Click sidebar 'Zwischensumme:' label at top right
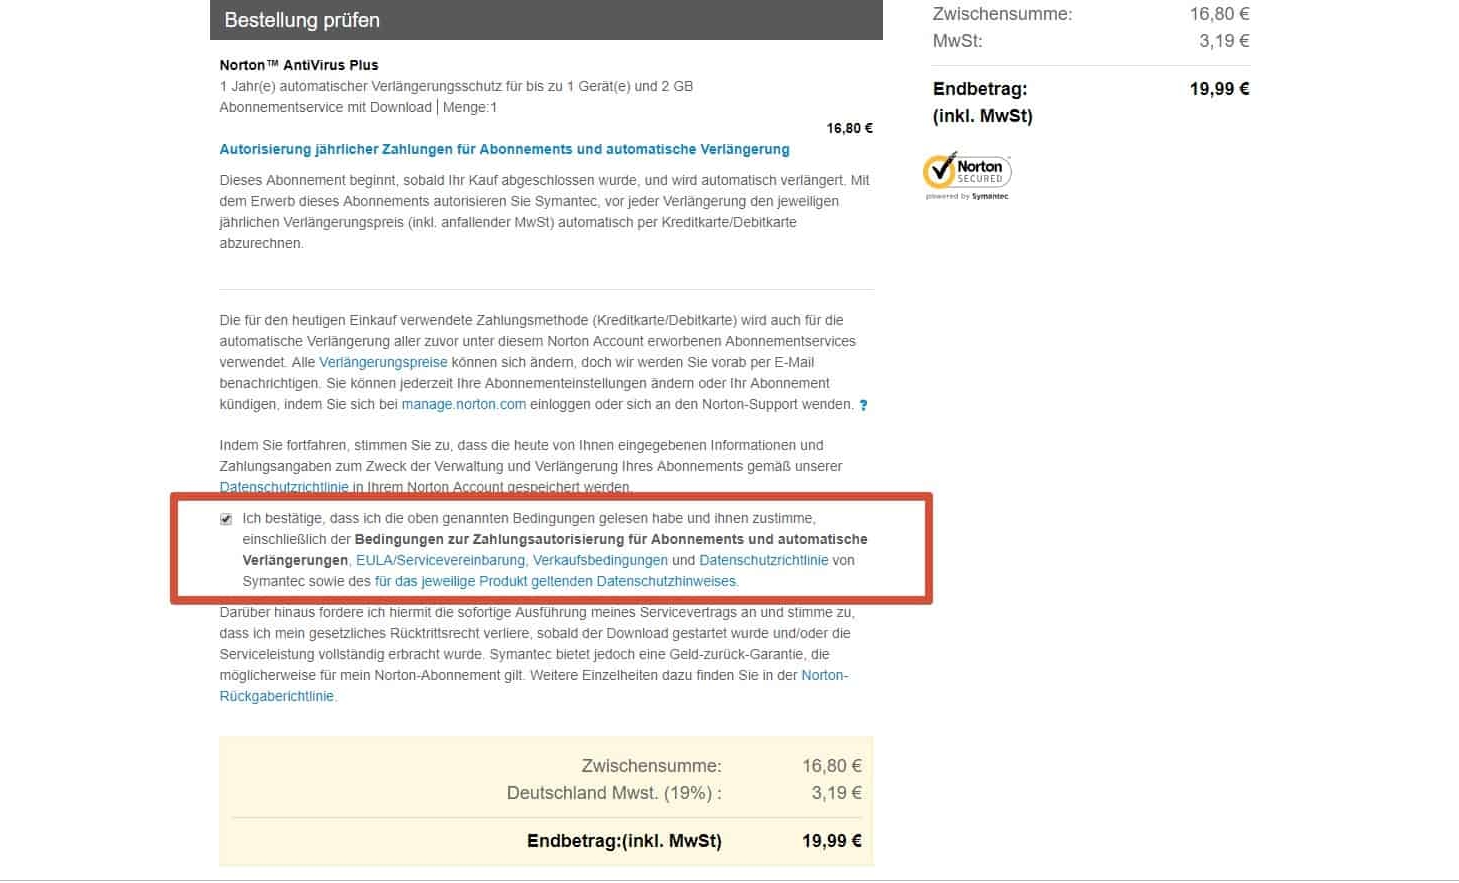Image resolution: width=1459 pixels, height=883 pixels. 1002,14
